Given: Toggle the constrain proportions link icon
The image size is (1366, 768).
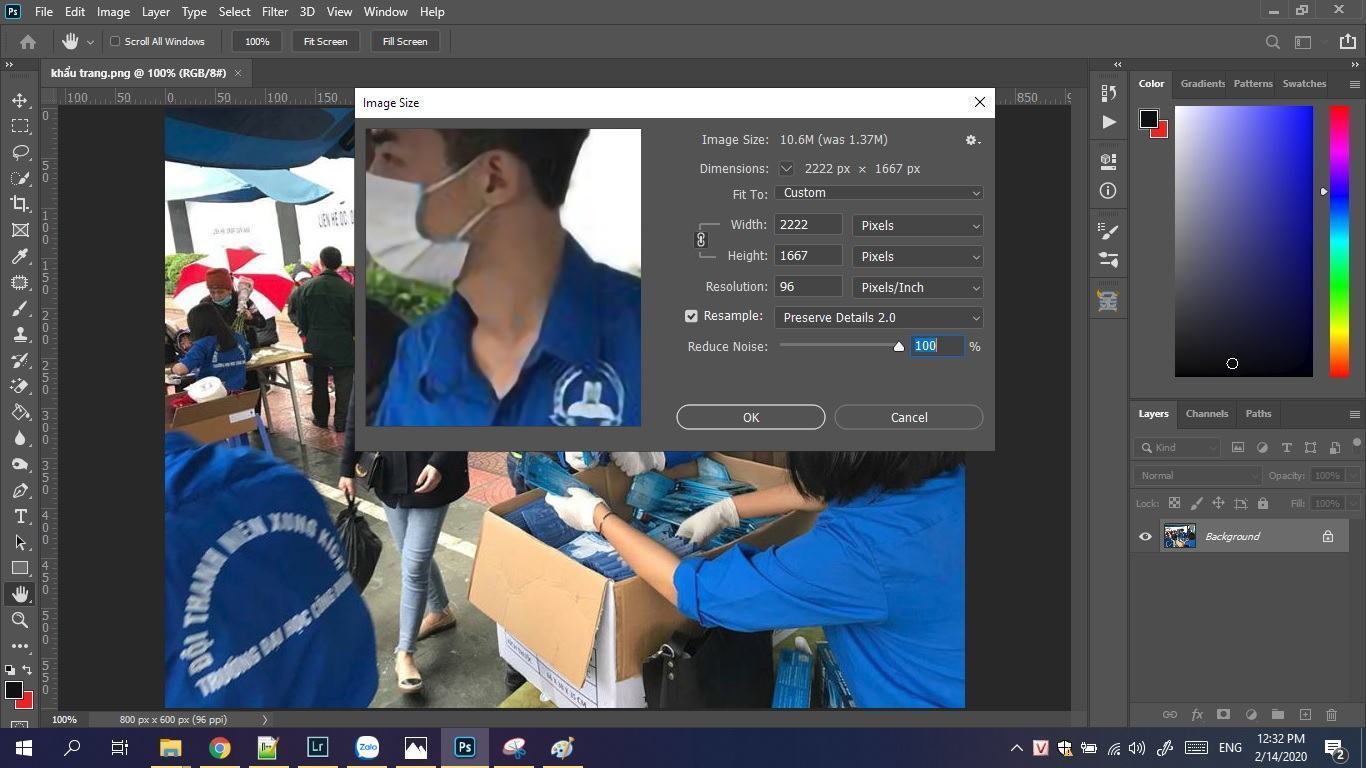Looking at the screenshot, I should [x=701, y=240].
